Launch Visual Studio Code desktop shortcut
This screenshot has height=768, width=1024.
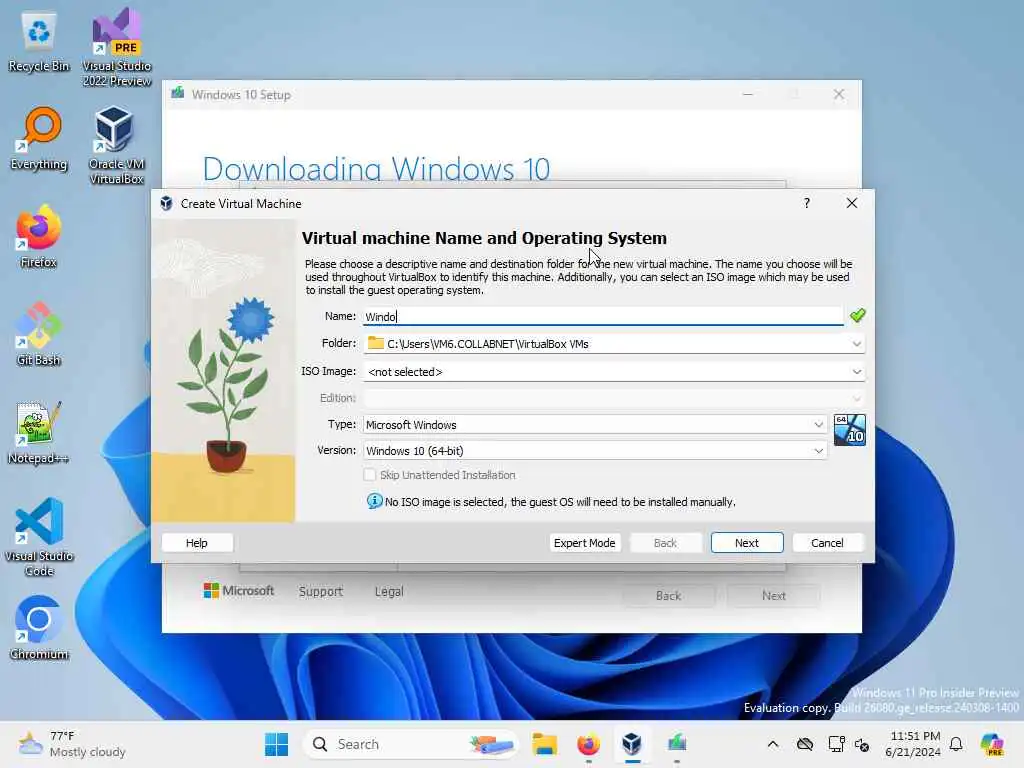[39, 537]
